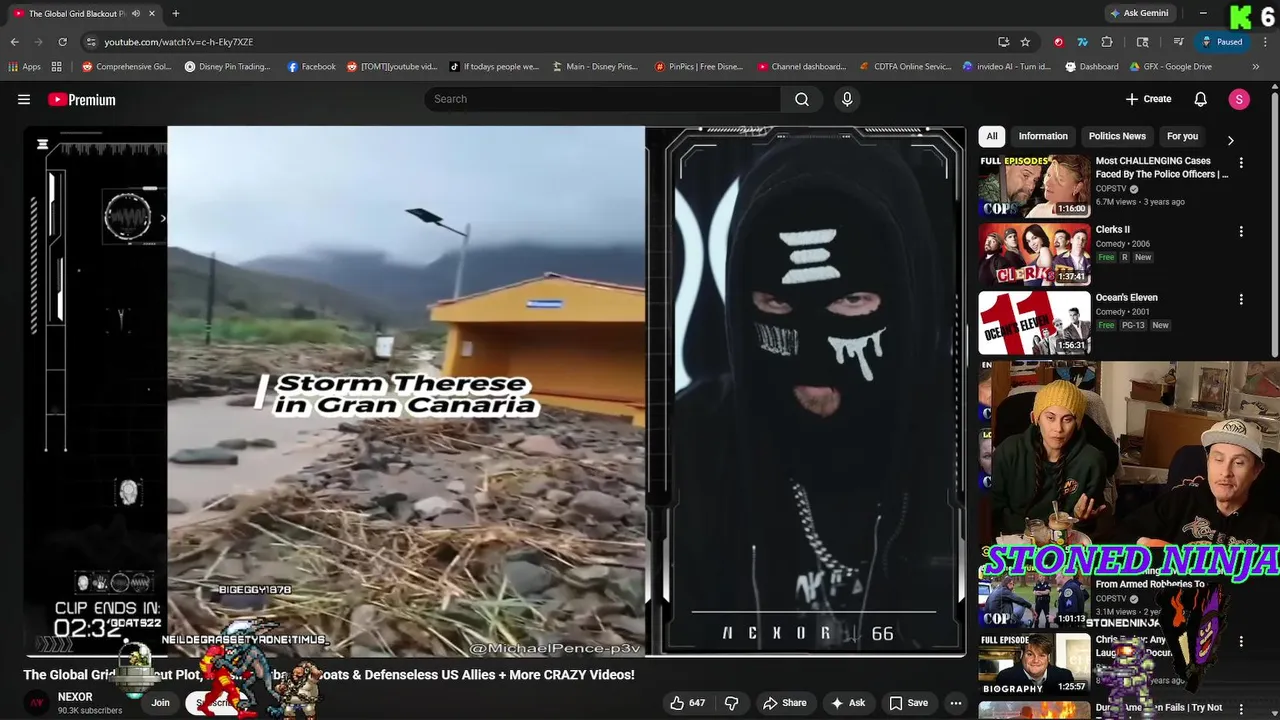Select the For you filter chip
The height and width of the screenshot is (720, 1280).
tap(1182, 136)
